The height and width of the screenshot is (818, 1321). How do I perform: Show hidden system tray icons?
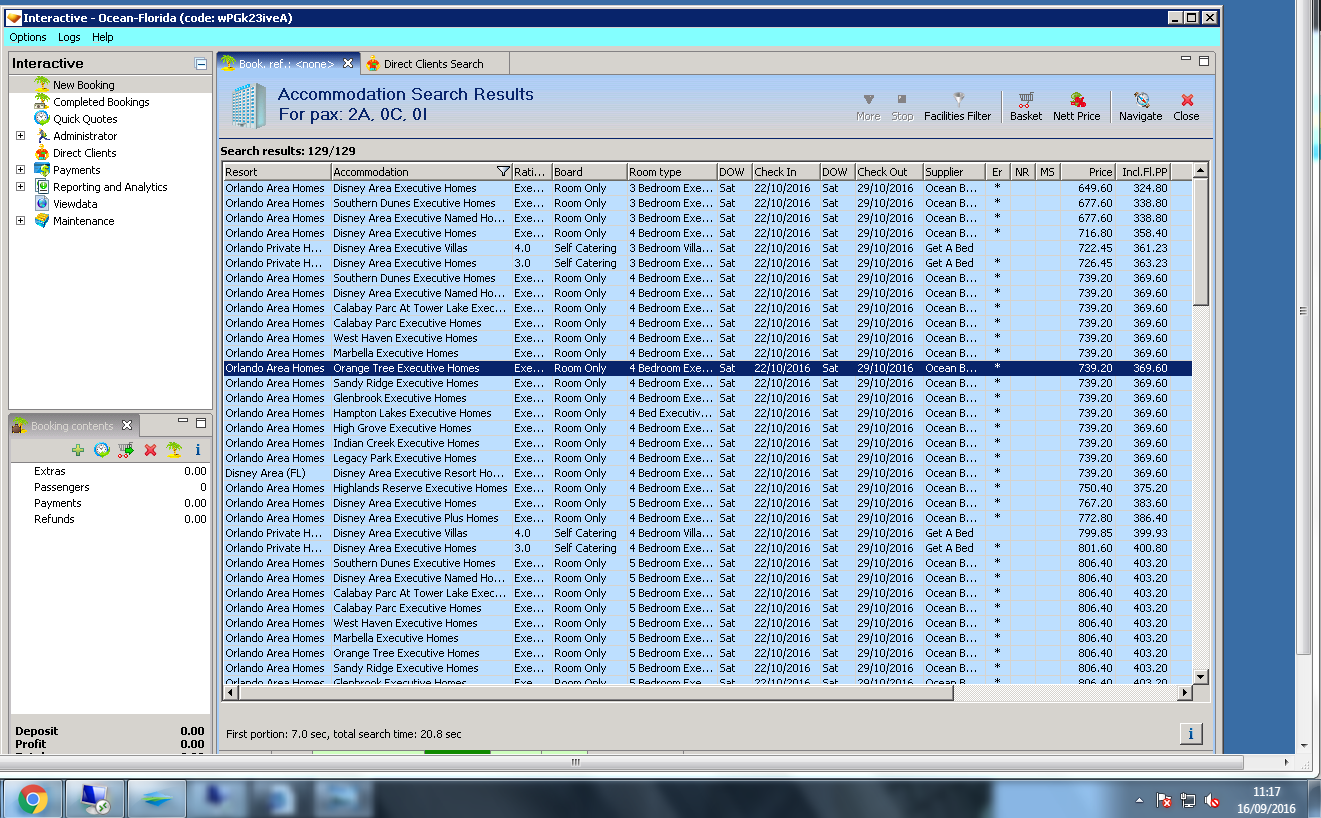(x=1140, y=801)
